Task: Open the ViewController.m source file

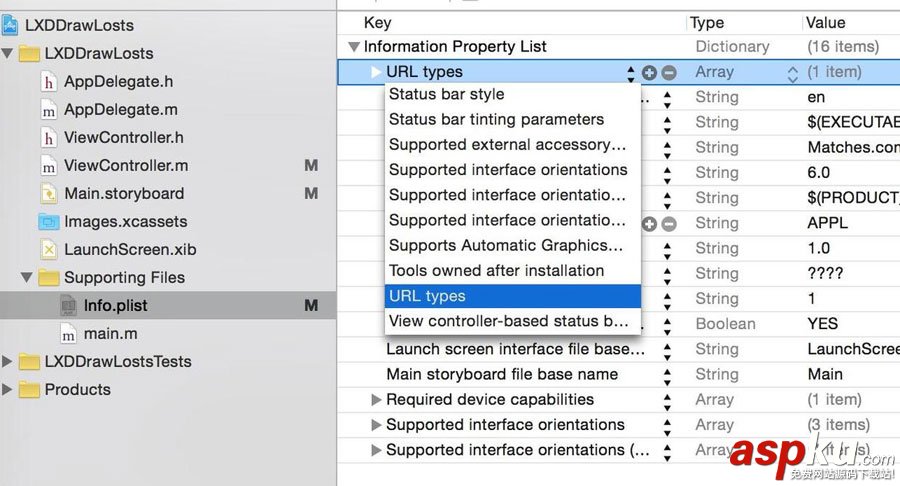Action: 126,165
